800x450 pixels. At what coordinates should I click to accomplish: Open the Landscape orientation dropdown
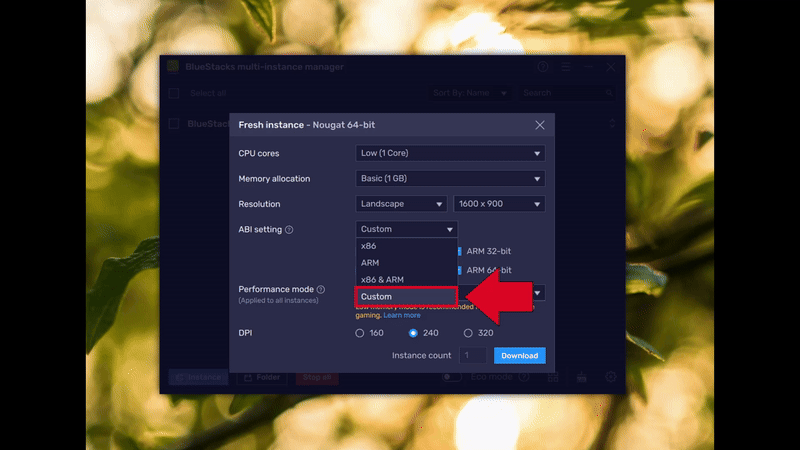(x=401, y=204)
